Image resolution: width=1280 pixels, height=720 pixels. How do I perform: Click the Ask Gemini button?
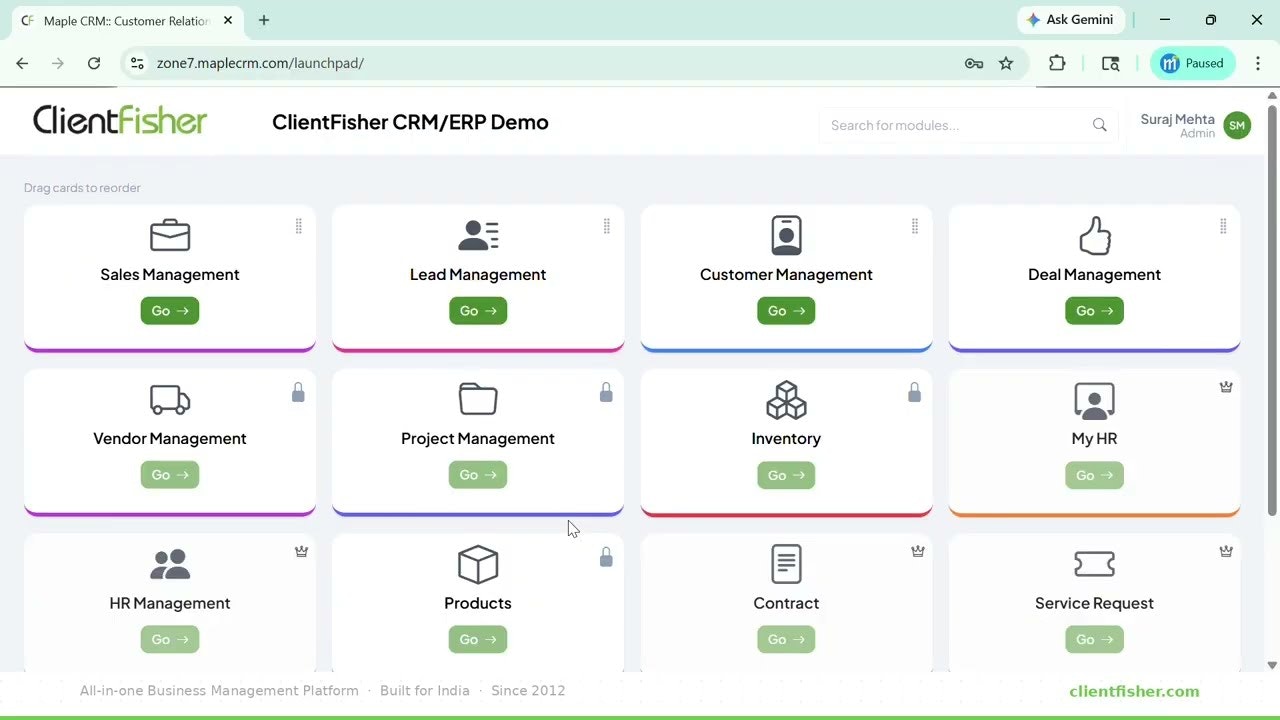pos(1071,20)
